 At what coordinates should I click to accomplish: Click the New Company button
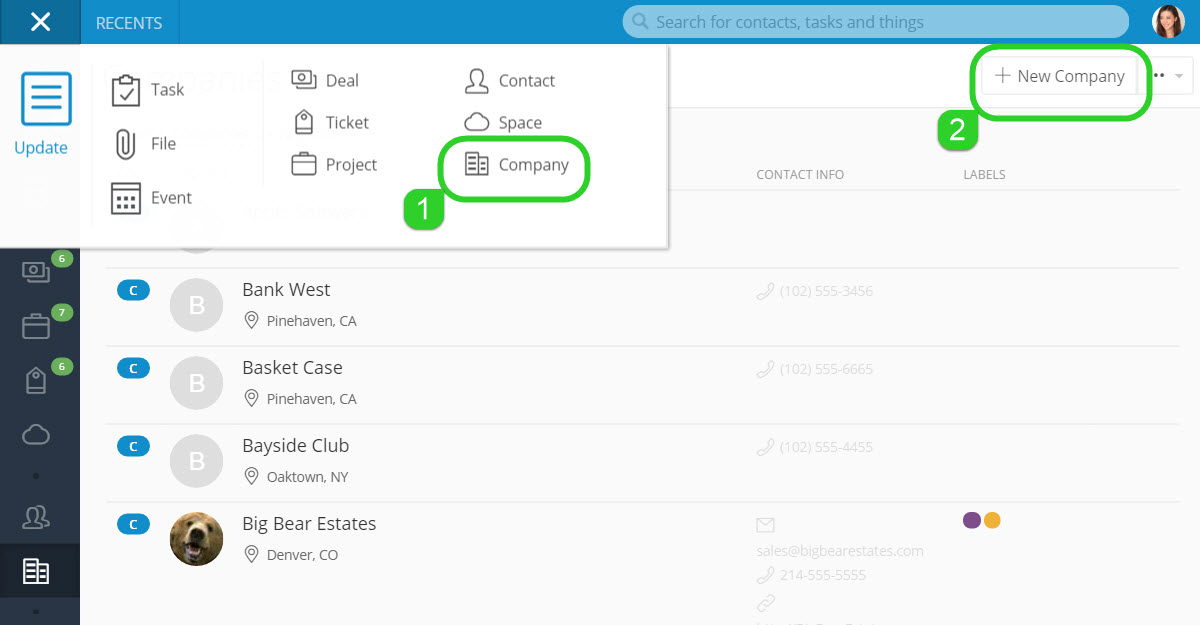(1060, 76)
